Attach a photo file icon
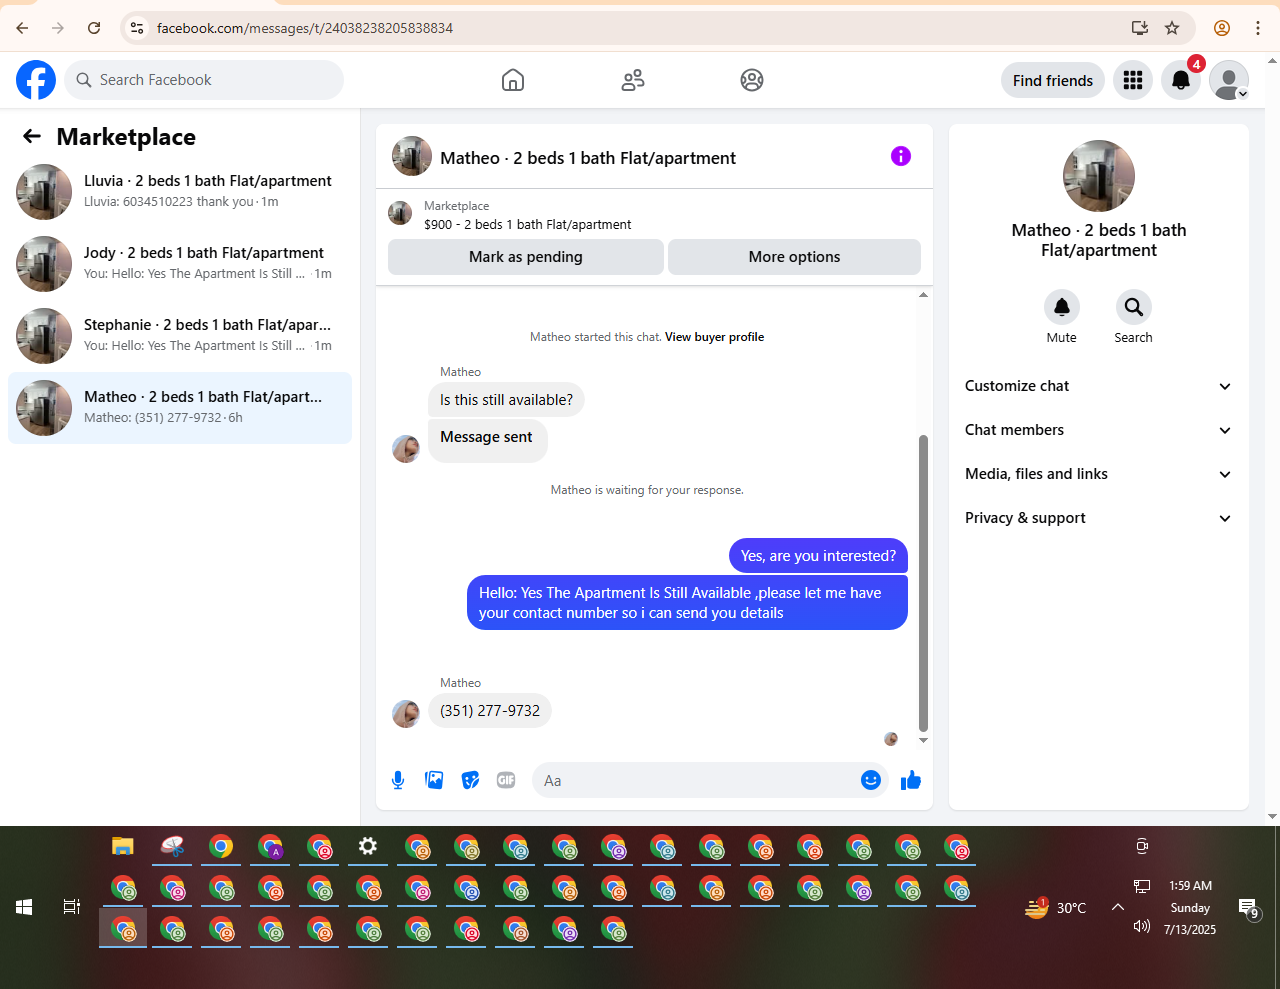Screen dimensions: 1280x989 434,780
